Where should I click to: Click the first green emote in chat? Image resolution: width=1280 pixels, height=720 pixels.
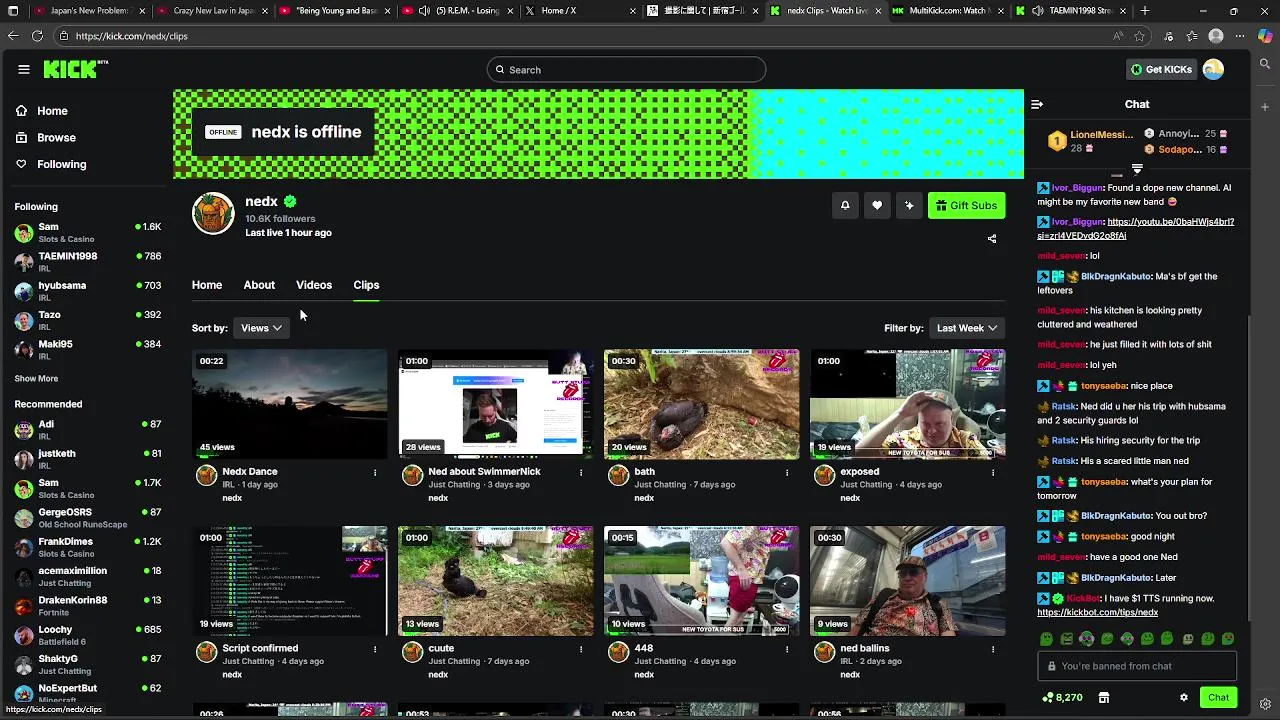tap(1046, 639)
